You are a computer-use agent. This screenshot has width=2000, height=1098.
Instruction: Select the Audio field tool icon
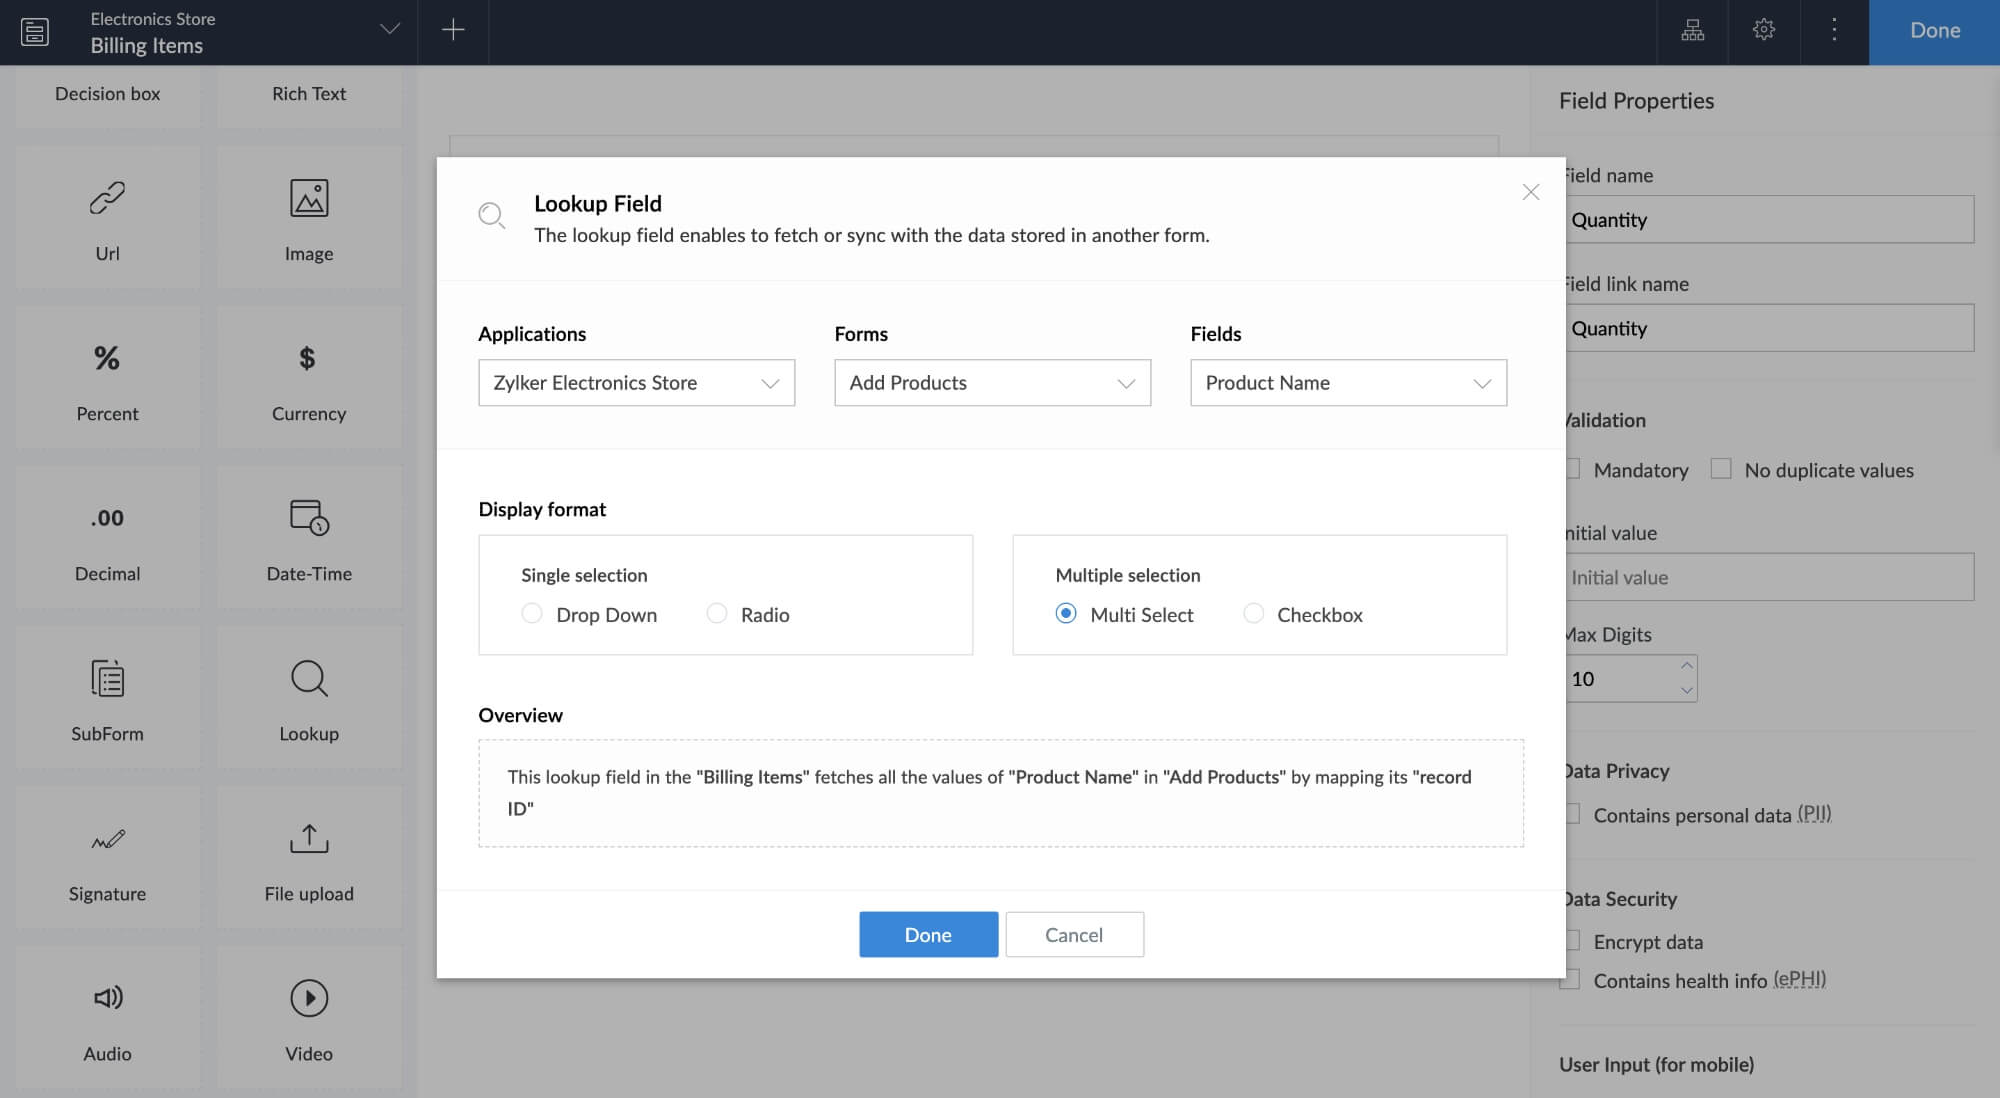click(x=107, y=998)
